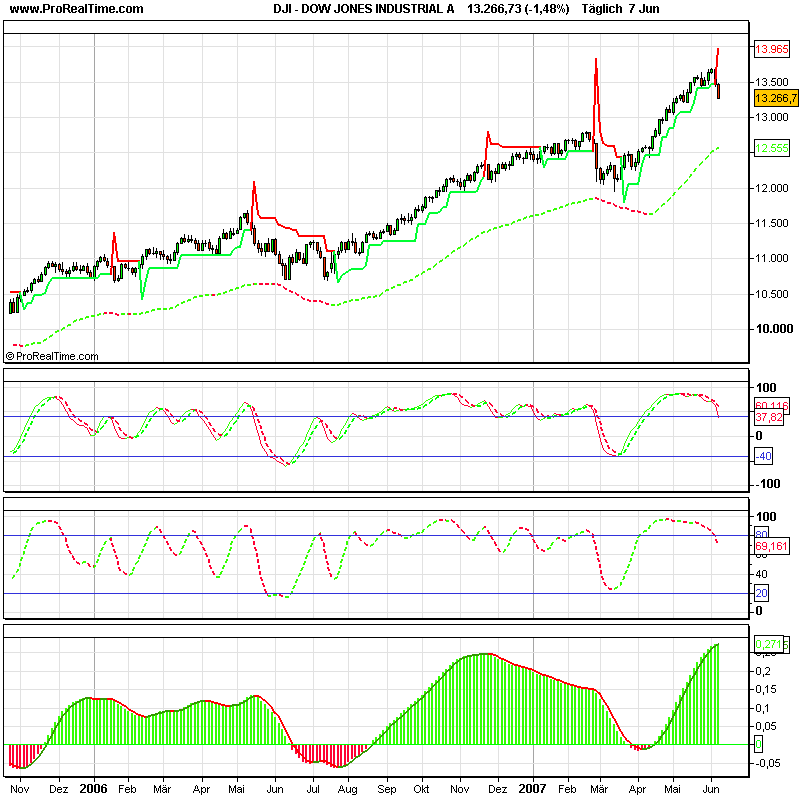This screenshot has width=800, height=800.
Task: Click the 2007 year label on time axis
Action: pyautogui.click(x=532, y=789)
